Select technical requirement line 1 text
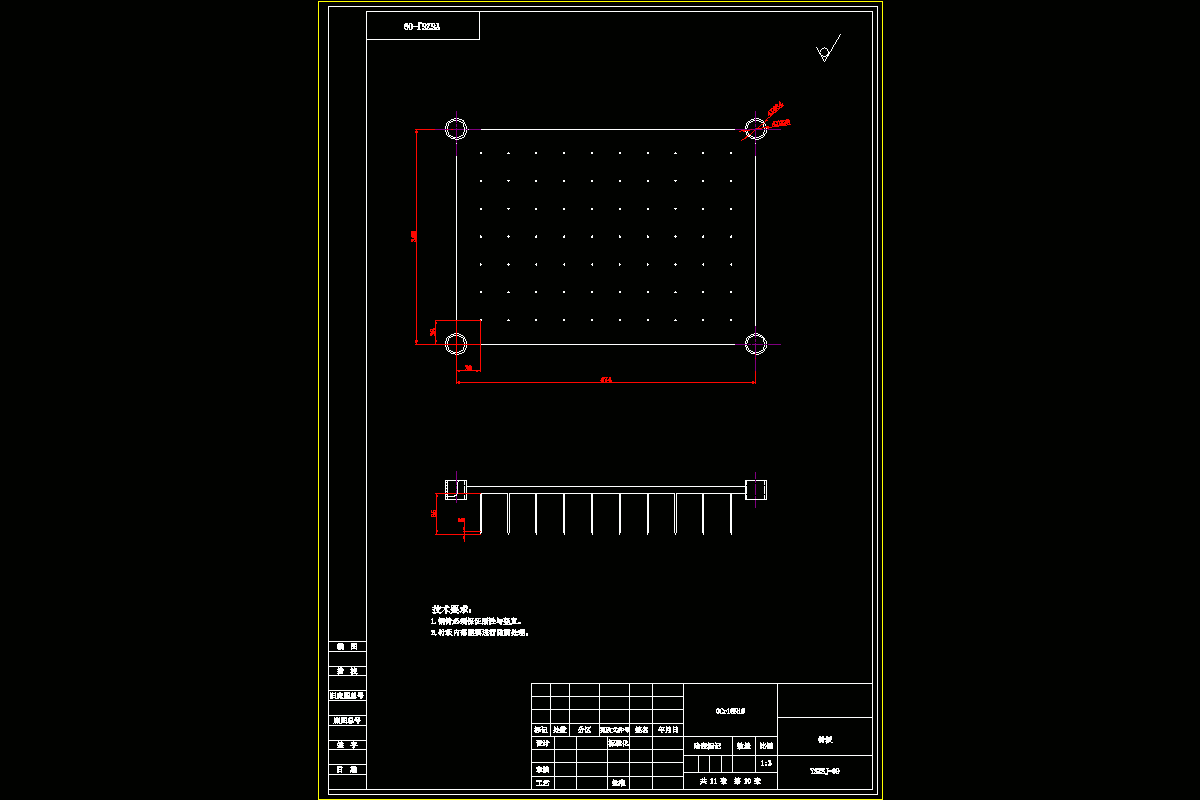The height and width of the screenshot is (800, 1200). [476, 621]
